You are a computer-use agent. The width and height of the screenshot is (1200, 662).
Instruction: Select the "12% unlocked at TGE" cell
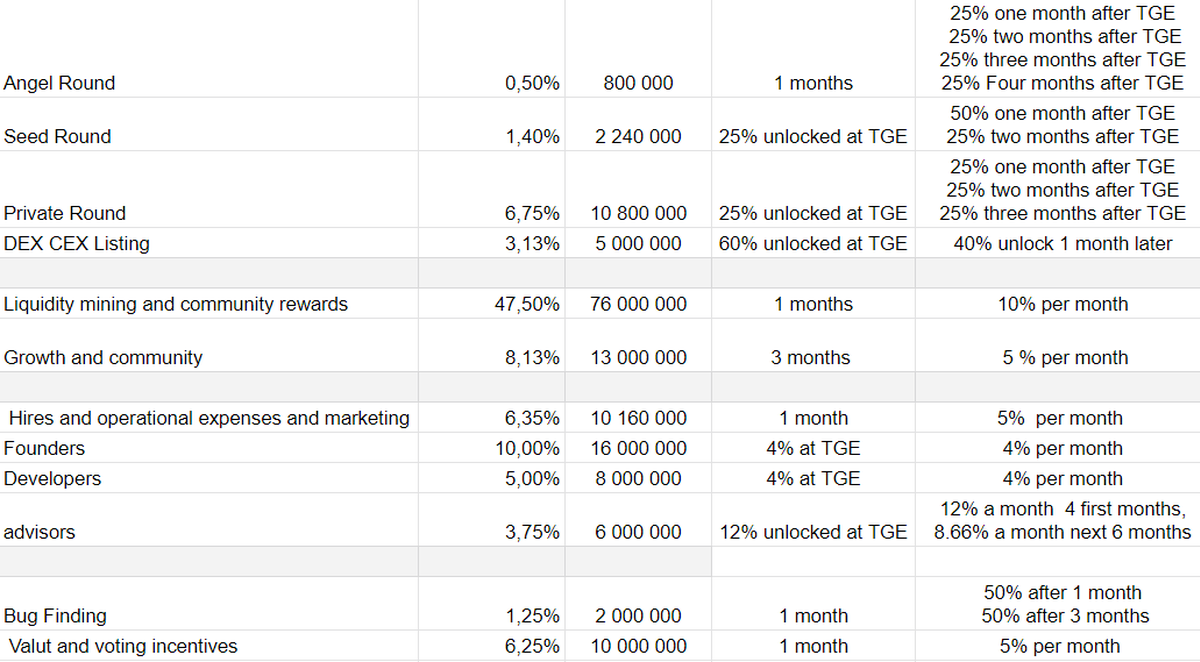[813, 532]
